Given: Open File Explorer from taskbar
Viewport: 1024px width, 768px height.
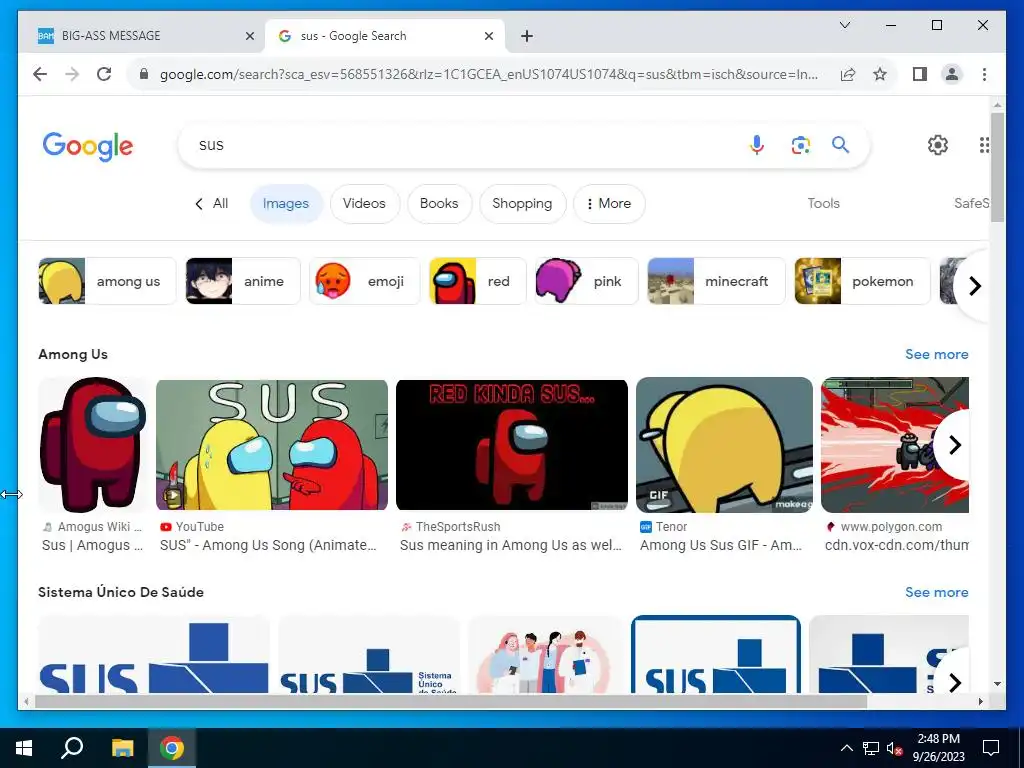Looking at the screenshot, I should pos(122,748).
